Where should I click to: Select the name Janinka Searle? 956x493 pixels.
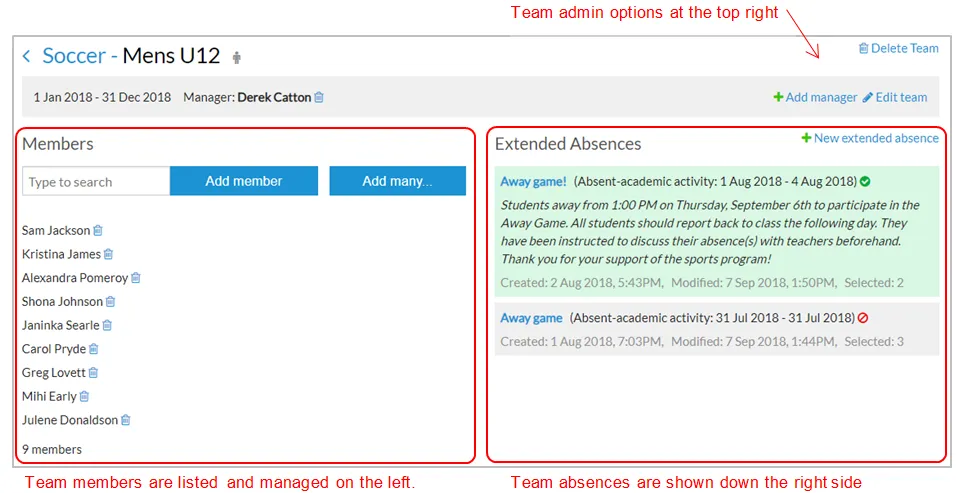61,325
